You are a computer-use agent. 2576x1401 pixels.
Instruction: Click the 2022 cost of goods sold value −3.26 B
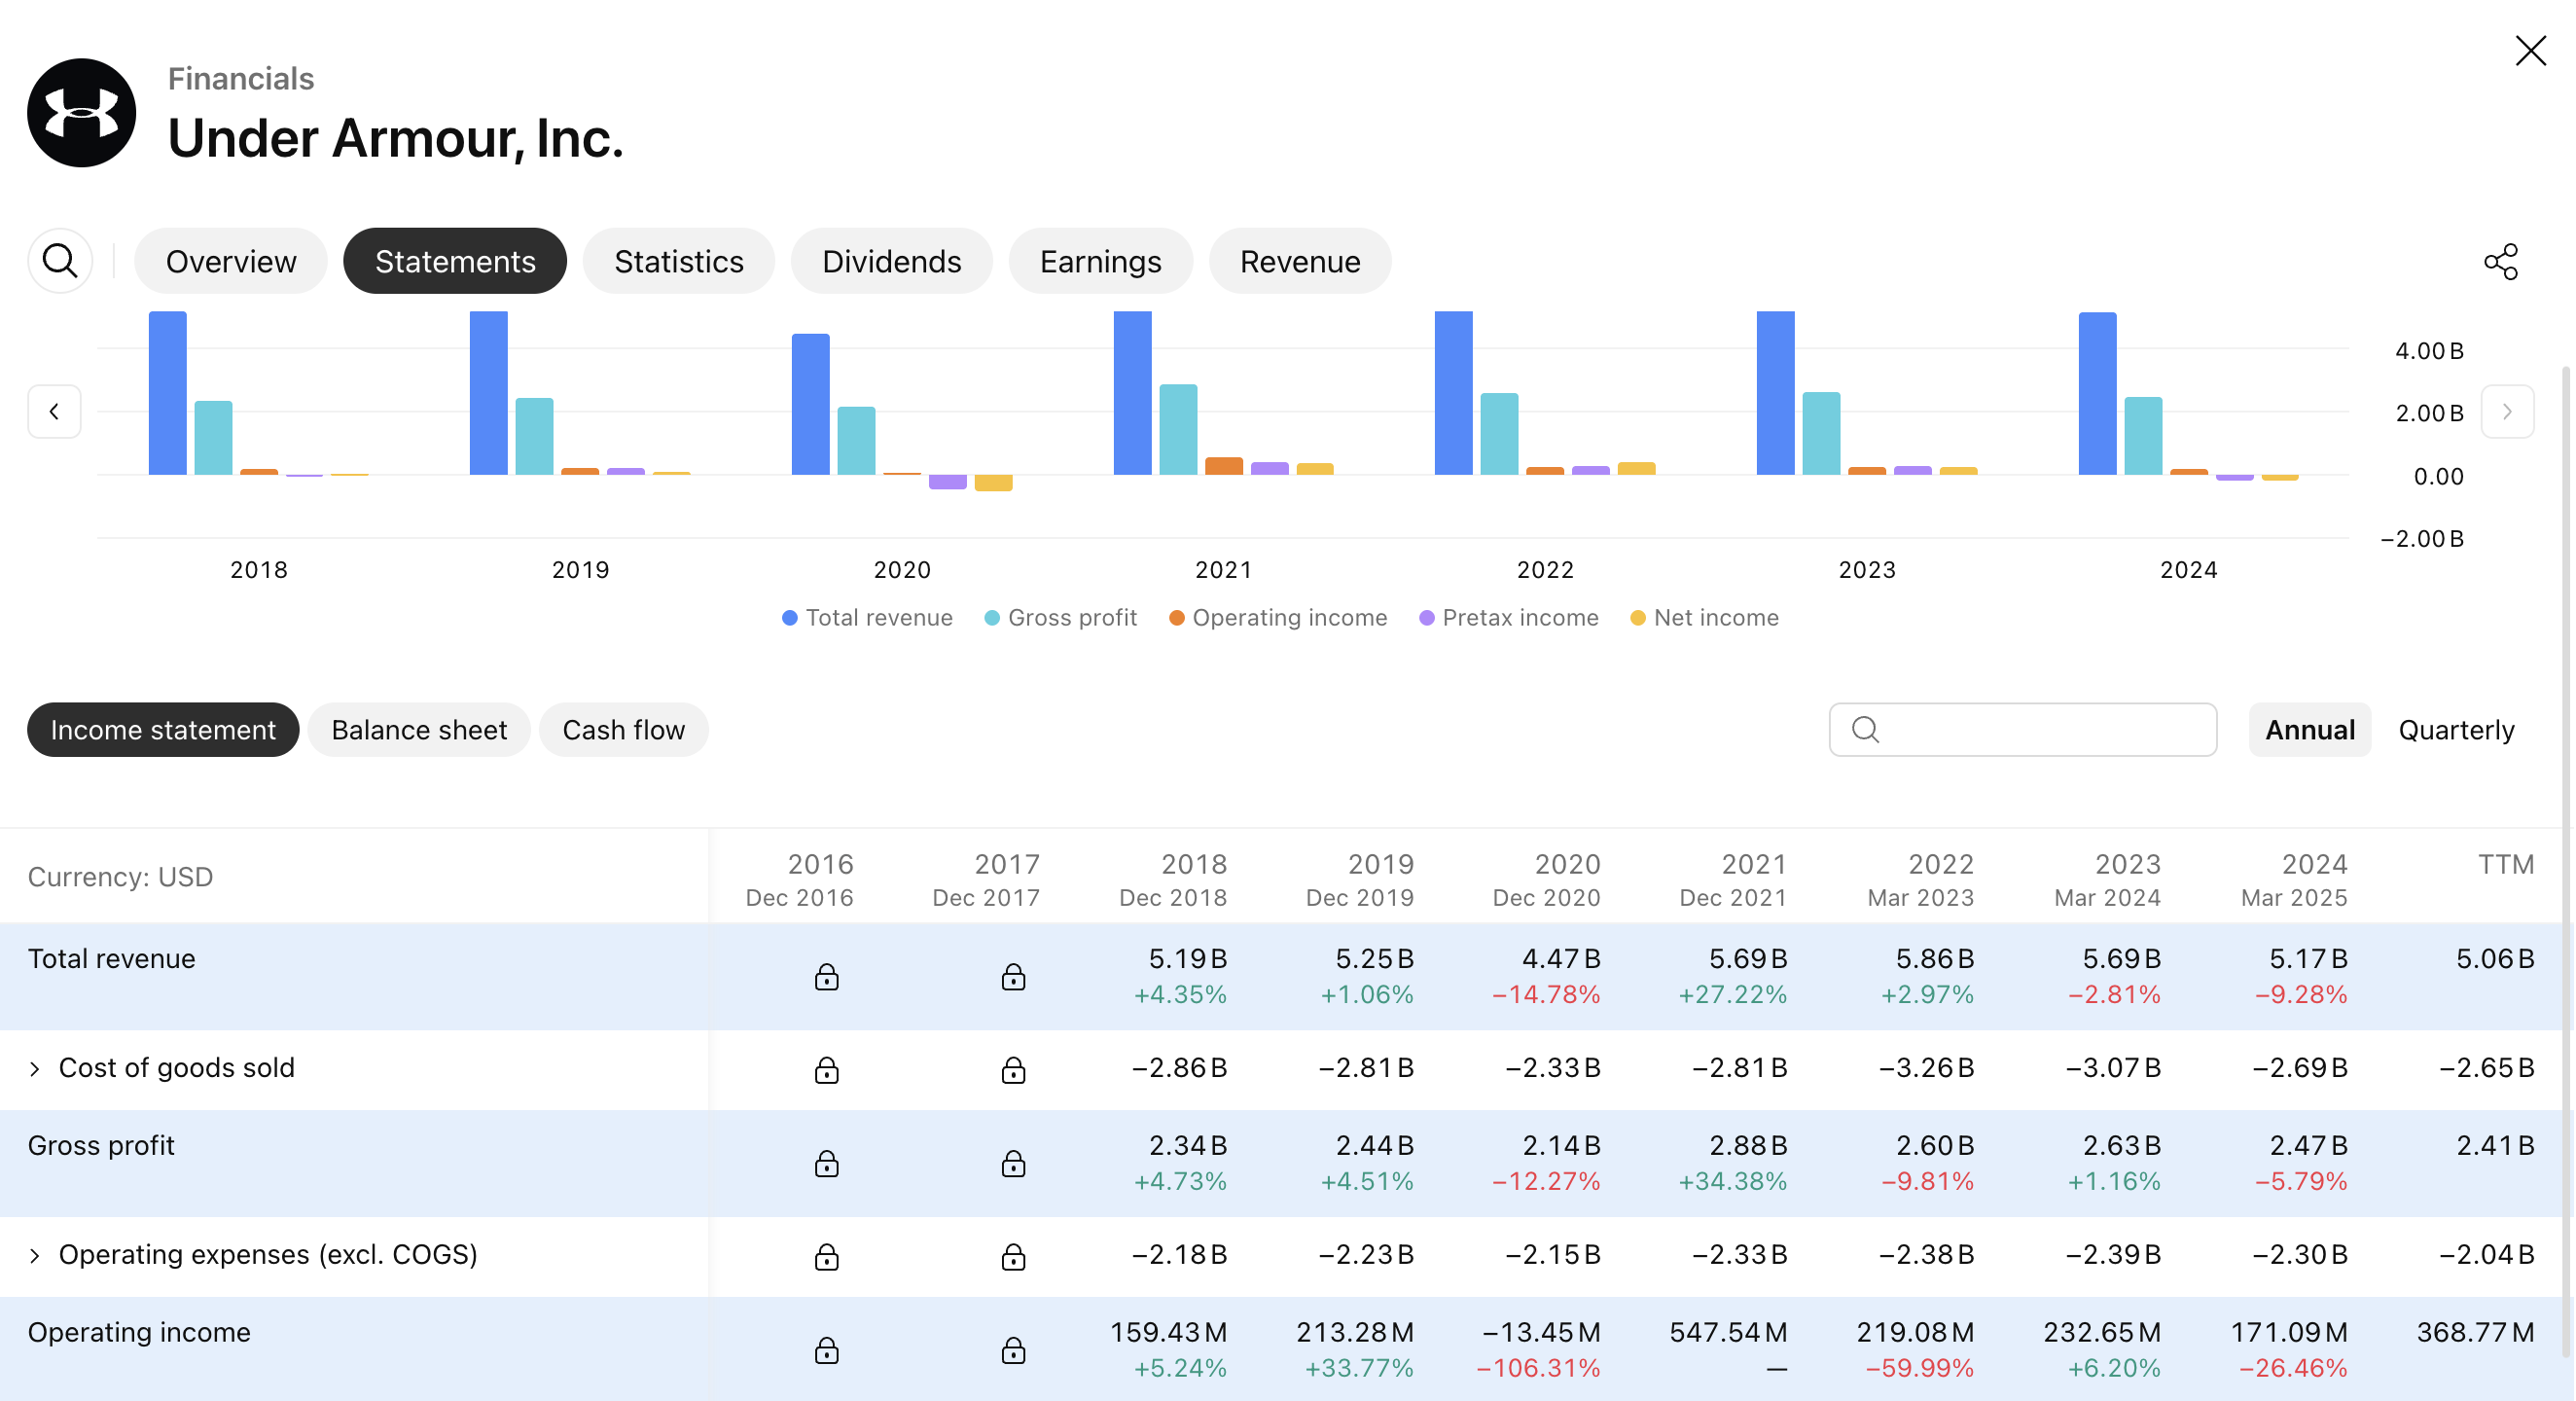pyautogui.click(x=1927, y=1068)
